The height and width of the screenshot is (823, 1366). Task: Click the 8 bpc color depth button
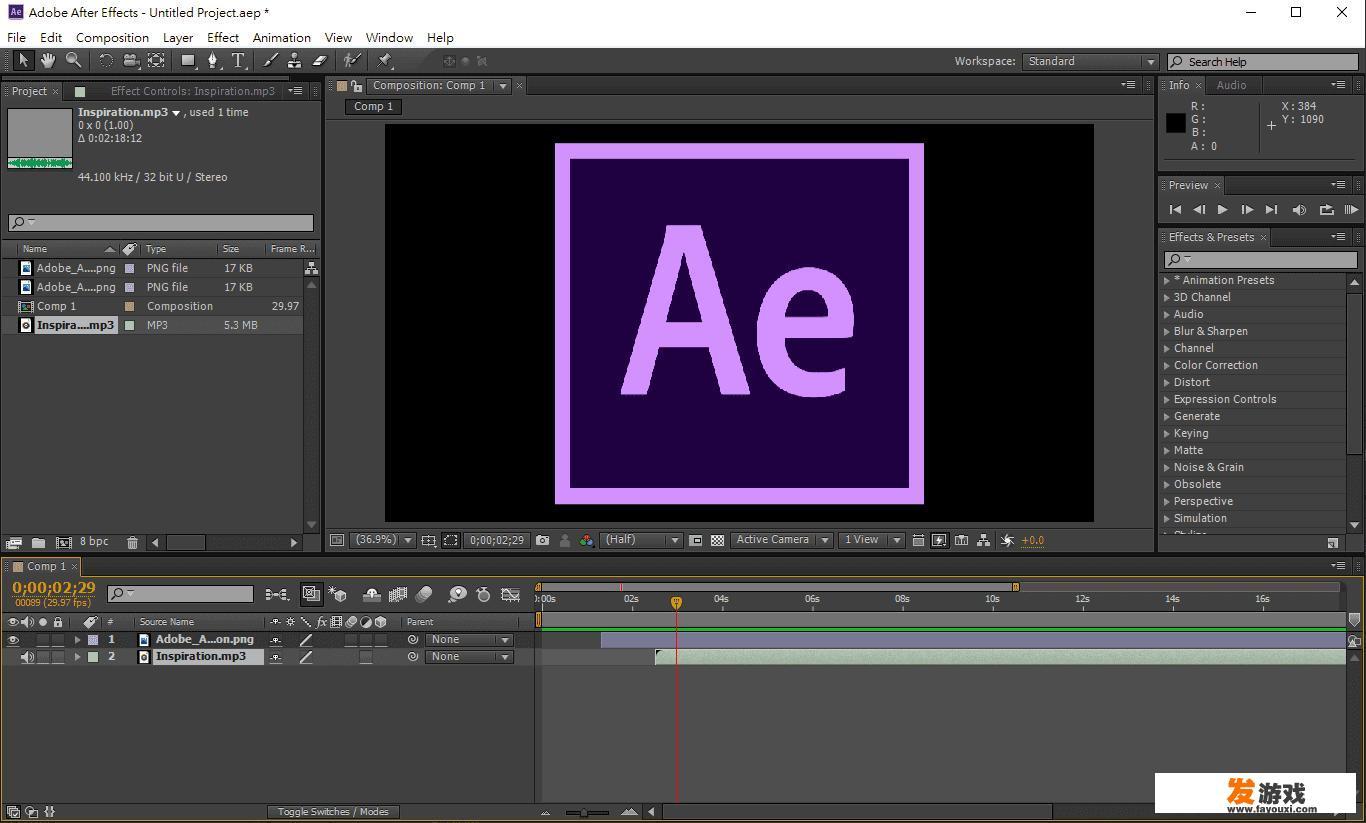pos(94,542)
